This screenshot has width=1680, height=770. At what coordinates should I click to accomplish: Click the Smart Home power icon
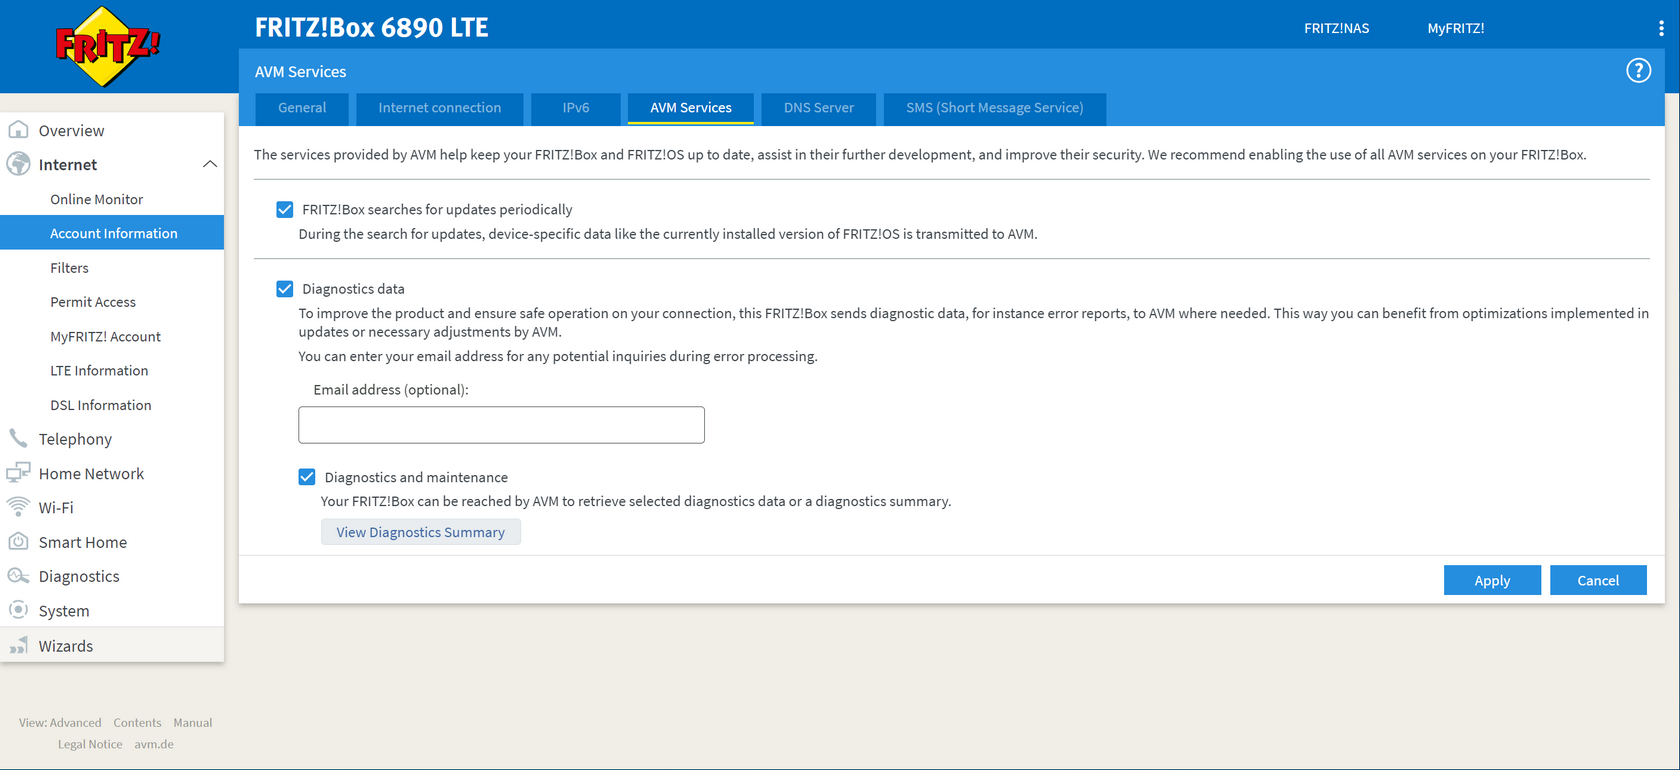[18, 541]
